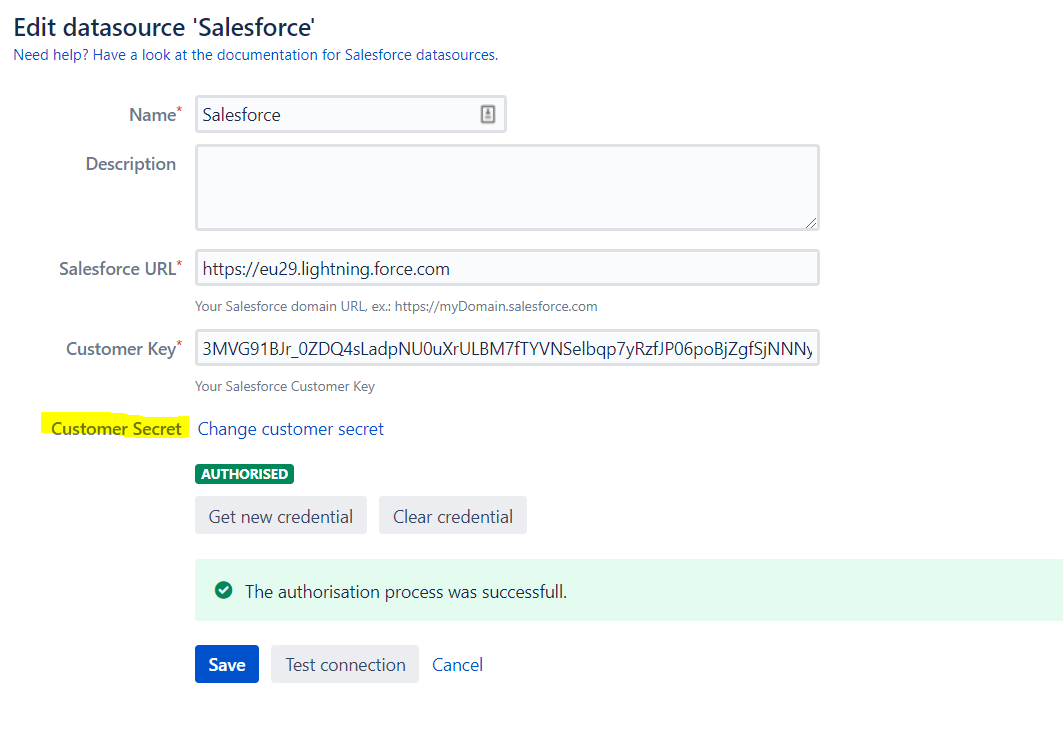Click the resize handle of Description textarea

(811, 222)
